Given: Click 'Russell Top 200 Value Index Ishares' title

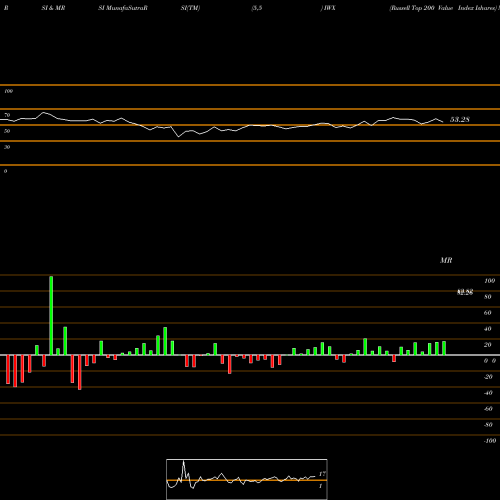Looking at the screenshot, I should 444,8.
